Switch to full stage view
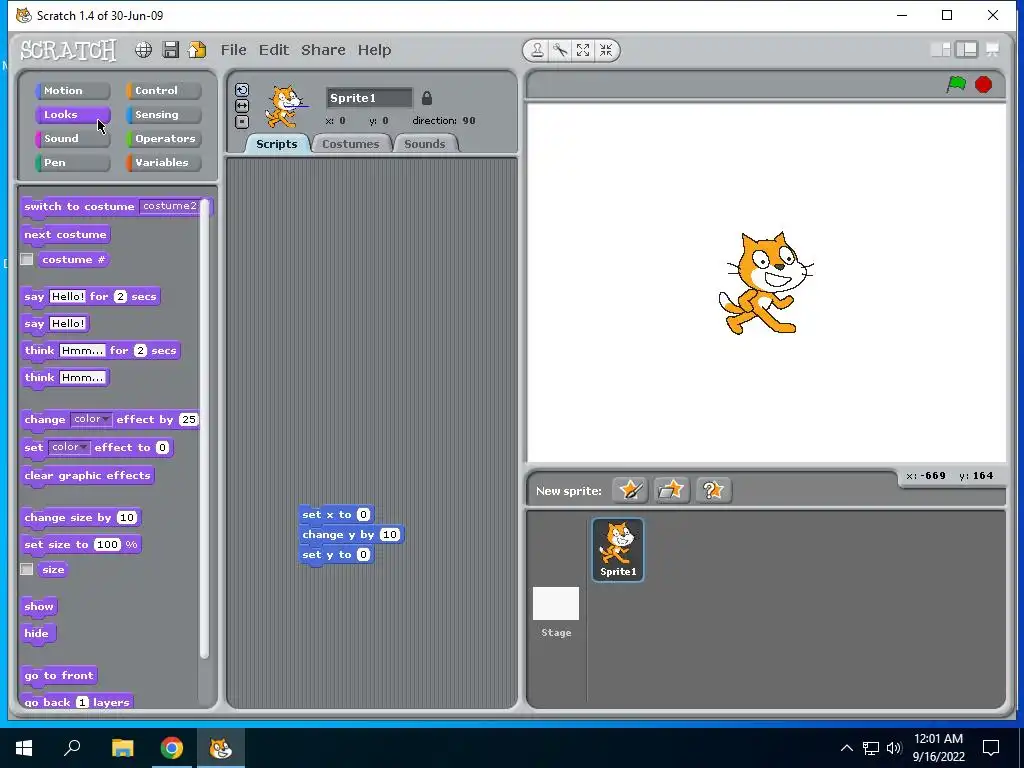This screenshot has height=768, width=1024. 967,50
